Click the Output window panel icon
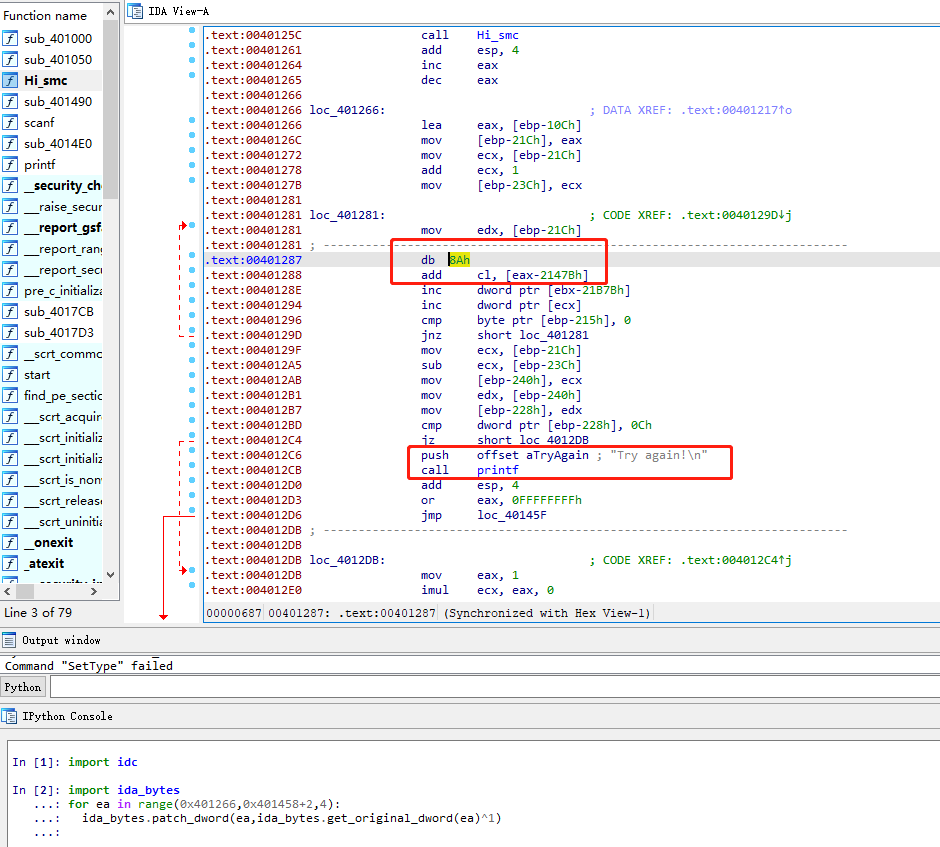Viewport: 940px width, 847px height. click(x=9, y=640)
